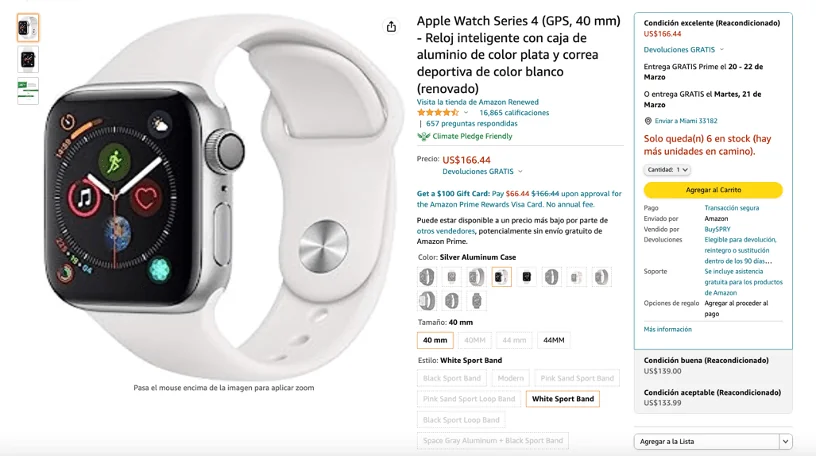Expand the Agregar a la Lista dropdown arrow

click(x=785, y=441)
